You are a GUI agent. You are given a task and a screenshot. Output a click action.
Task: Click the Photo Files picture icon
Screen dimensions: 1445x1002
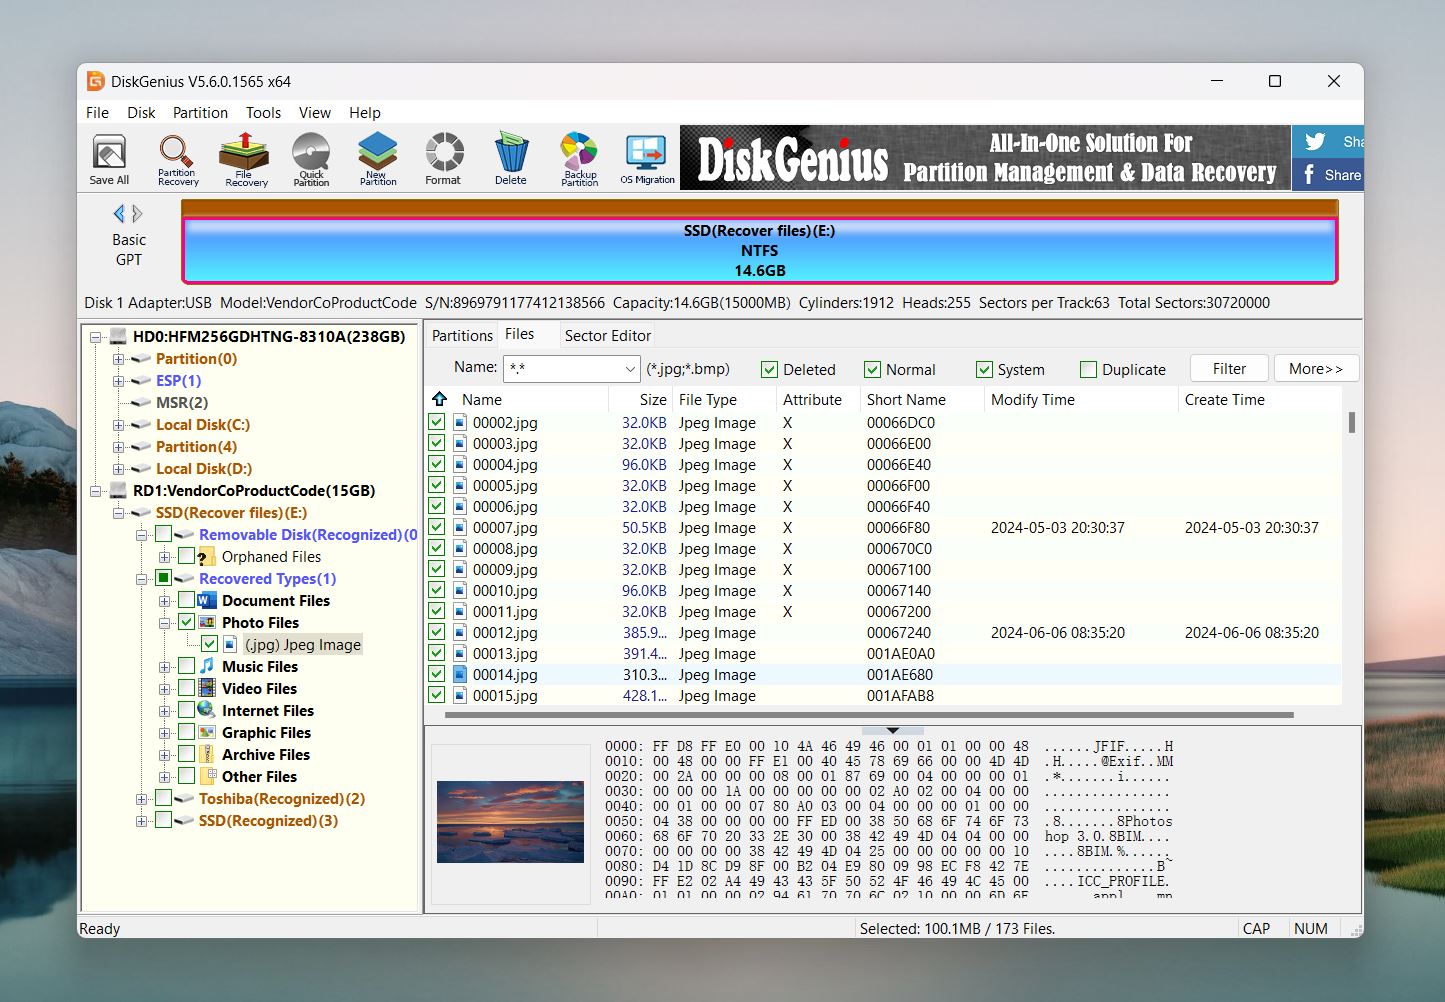point(207,622)
